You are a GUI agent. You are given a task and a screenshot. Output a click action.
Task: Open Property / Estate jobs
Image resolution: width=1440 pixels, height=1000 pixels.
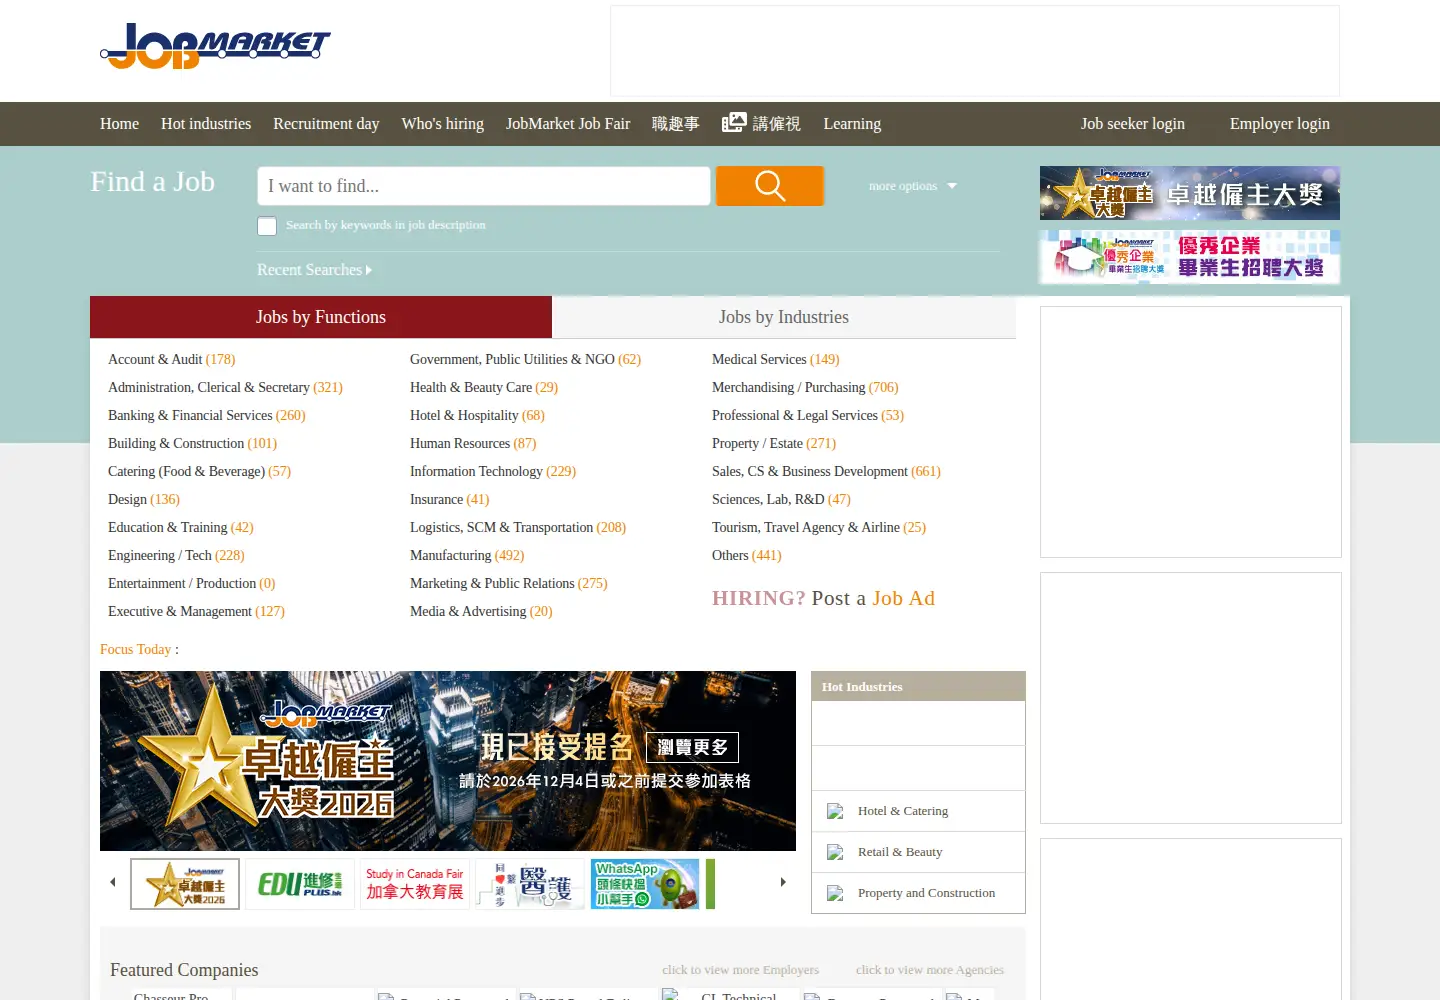774,443
